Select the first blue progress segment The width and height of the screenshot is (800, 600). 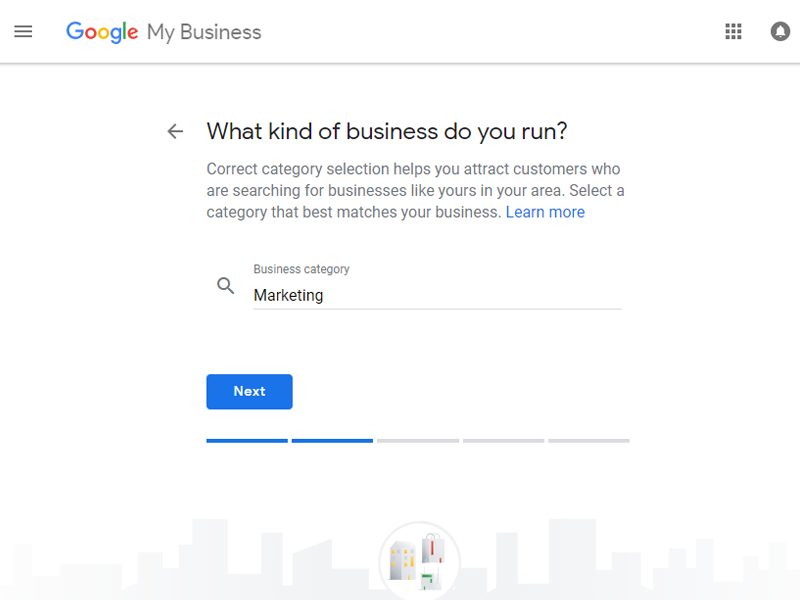[247, 440]
